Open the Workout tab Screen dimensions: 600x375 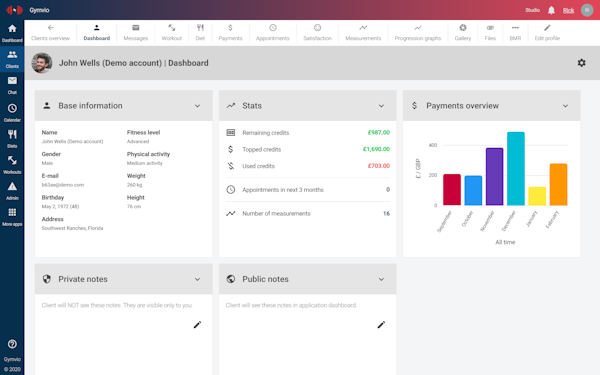(171, 33)
